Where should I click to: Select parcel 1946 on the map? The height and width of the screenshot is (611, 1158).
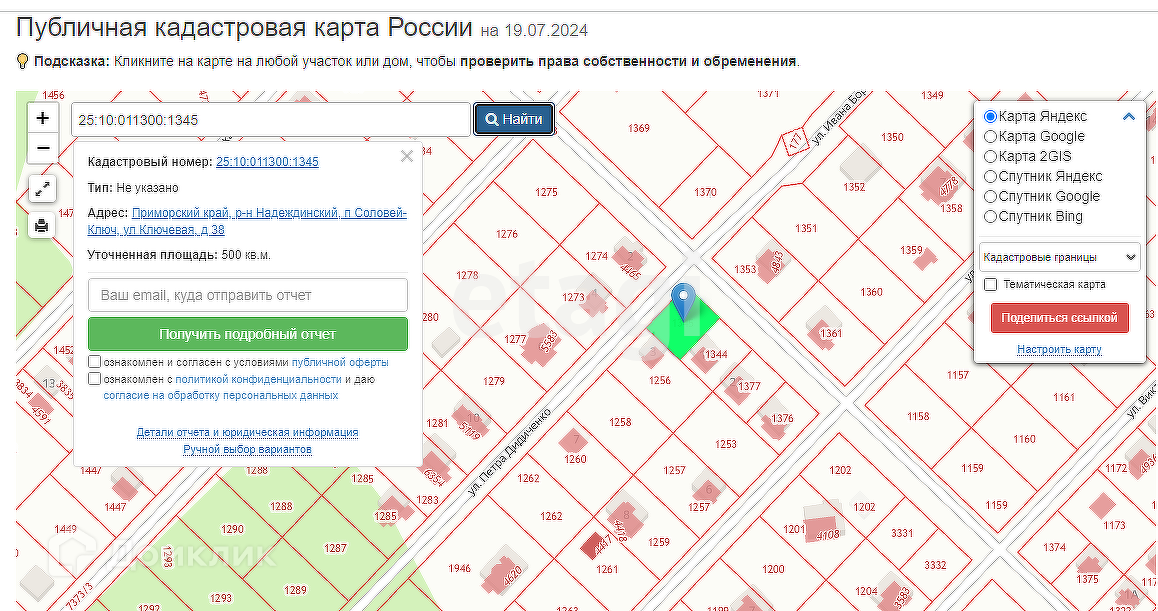point(459,568)
